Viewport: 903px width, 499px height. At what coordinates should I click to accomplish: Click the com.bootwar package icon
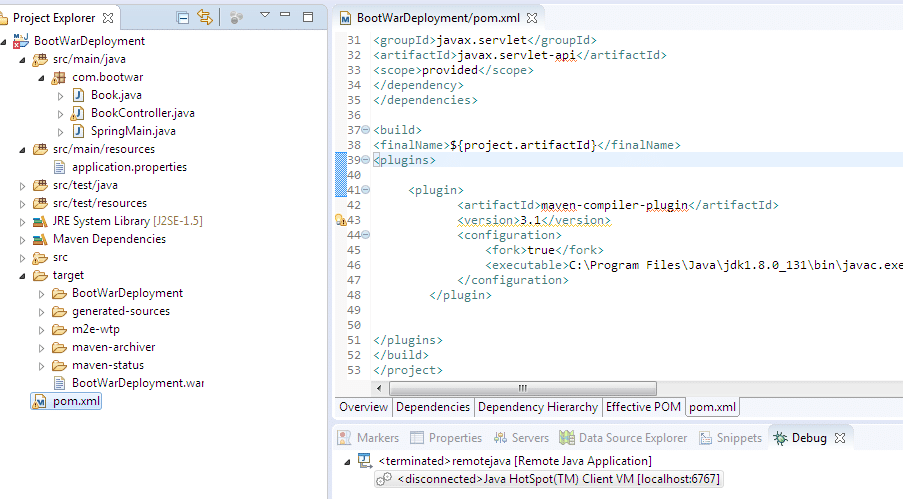tap(59, 77)
